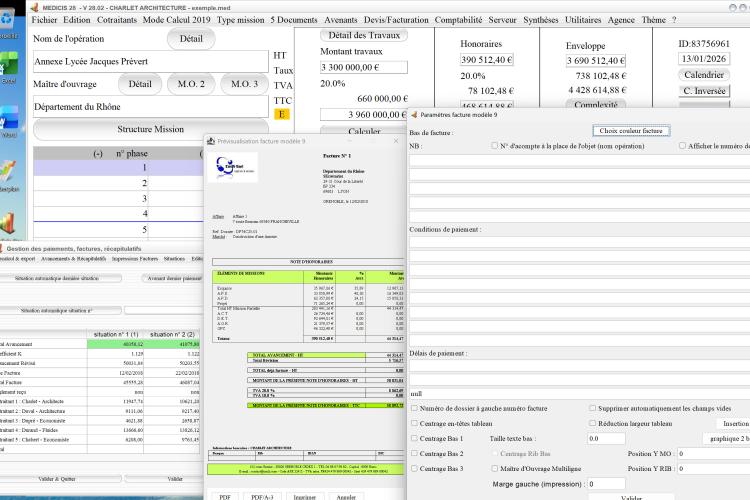Viewport: 750px width, 500px height.
Task: Toggle Afficher le numéro checkbox
Action: tap(683, 145)
